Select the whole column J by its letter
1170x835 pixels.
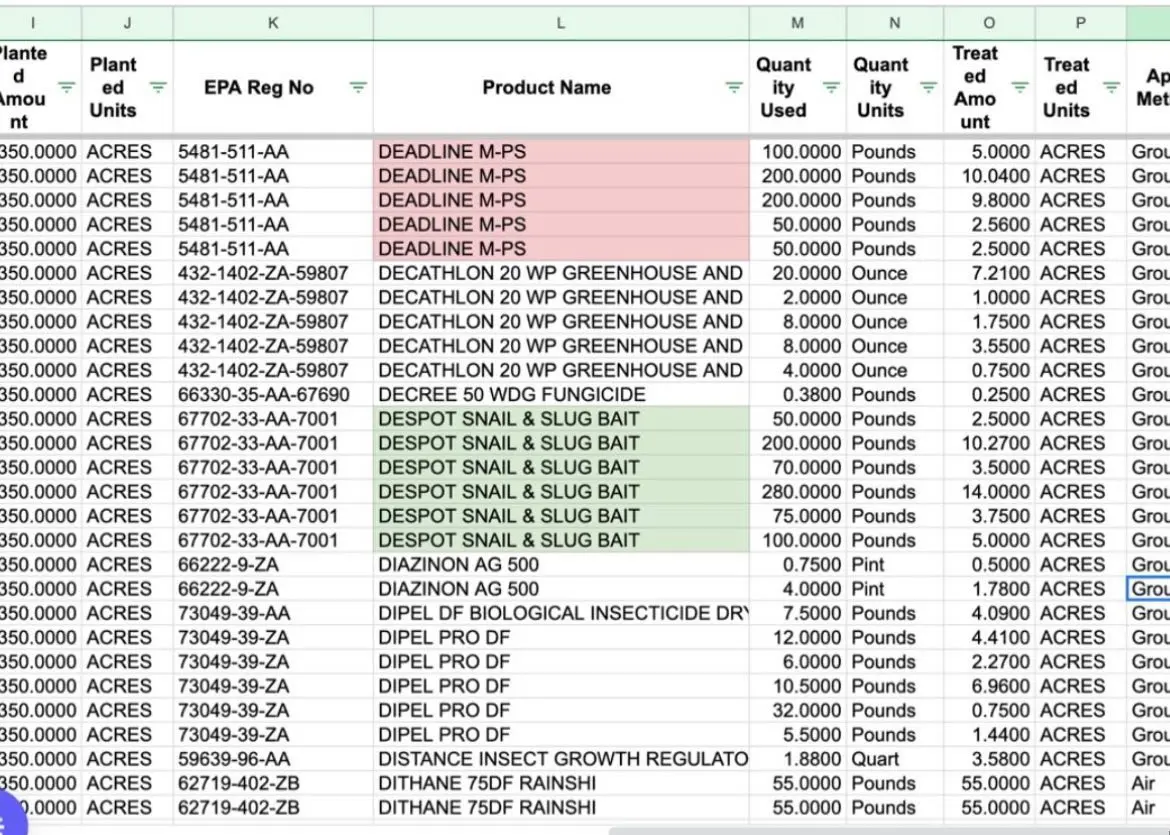pos(128,23)
